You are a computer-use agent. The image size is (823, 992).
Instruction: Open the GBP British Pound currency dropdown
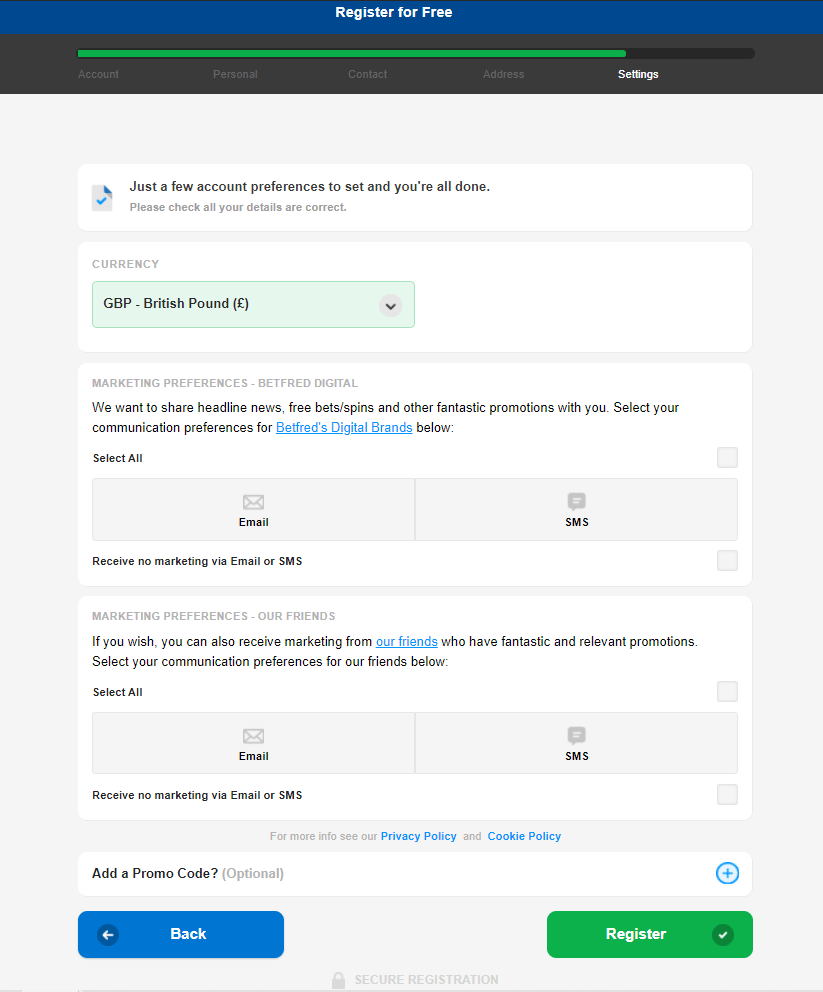[x=253, y=304]
